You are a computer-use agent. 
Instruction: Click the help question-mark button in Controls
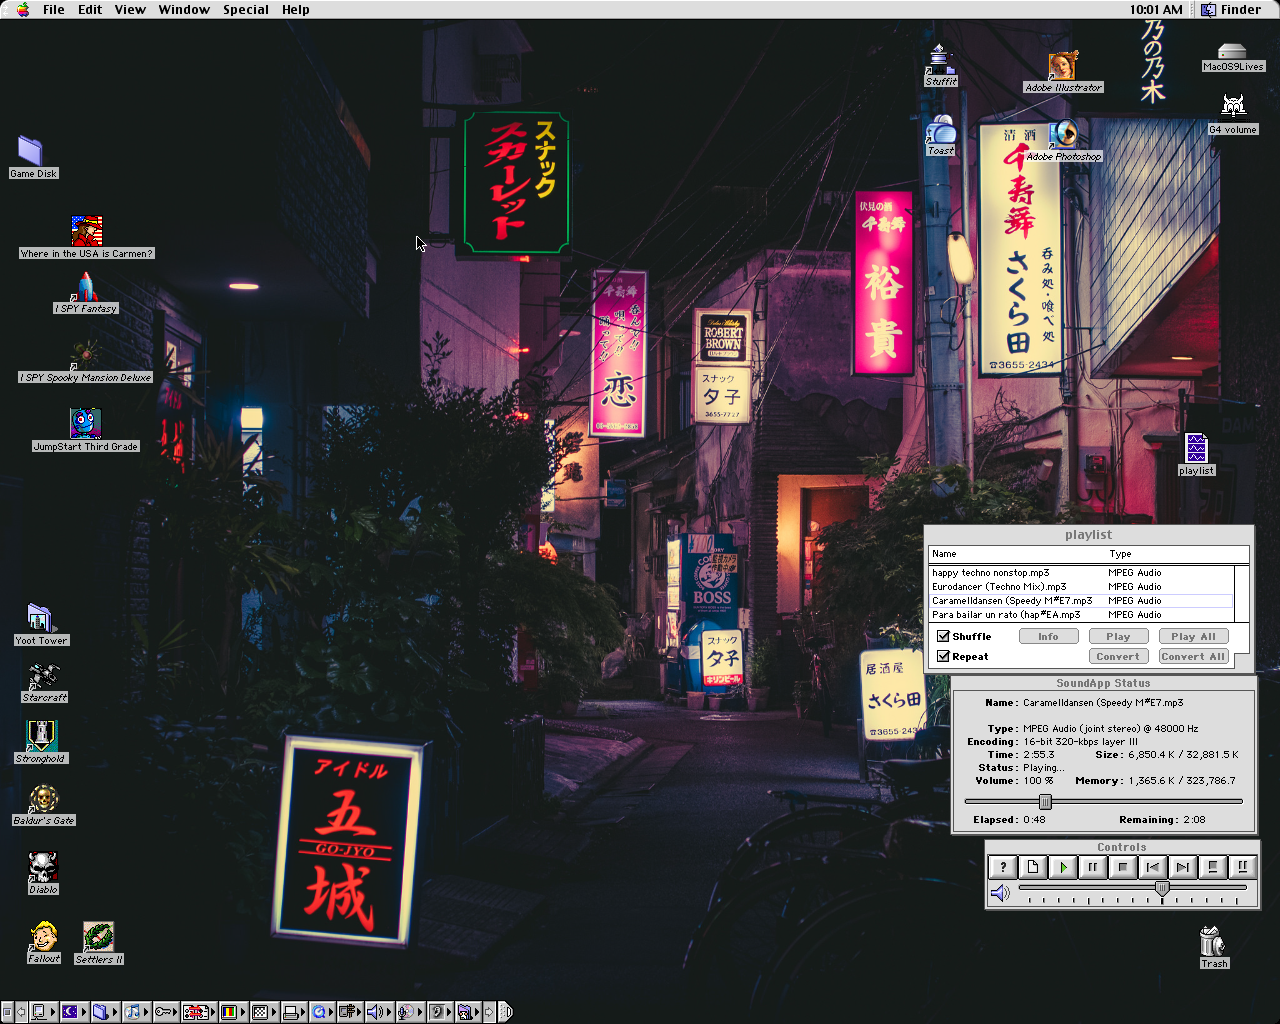click(1003, 867)
